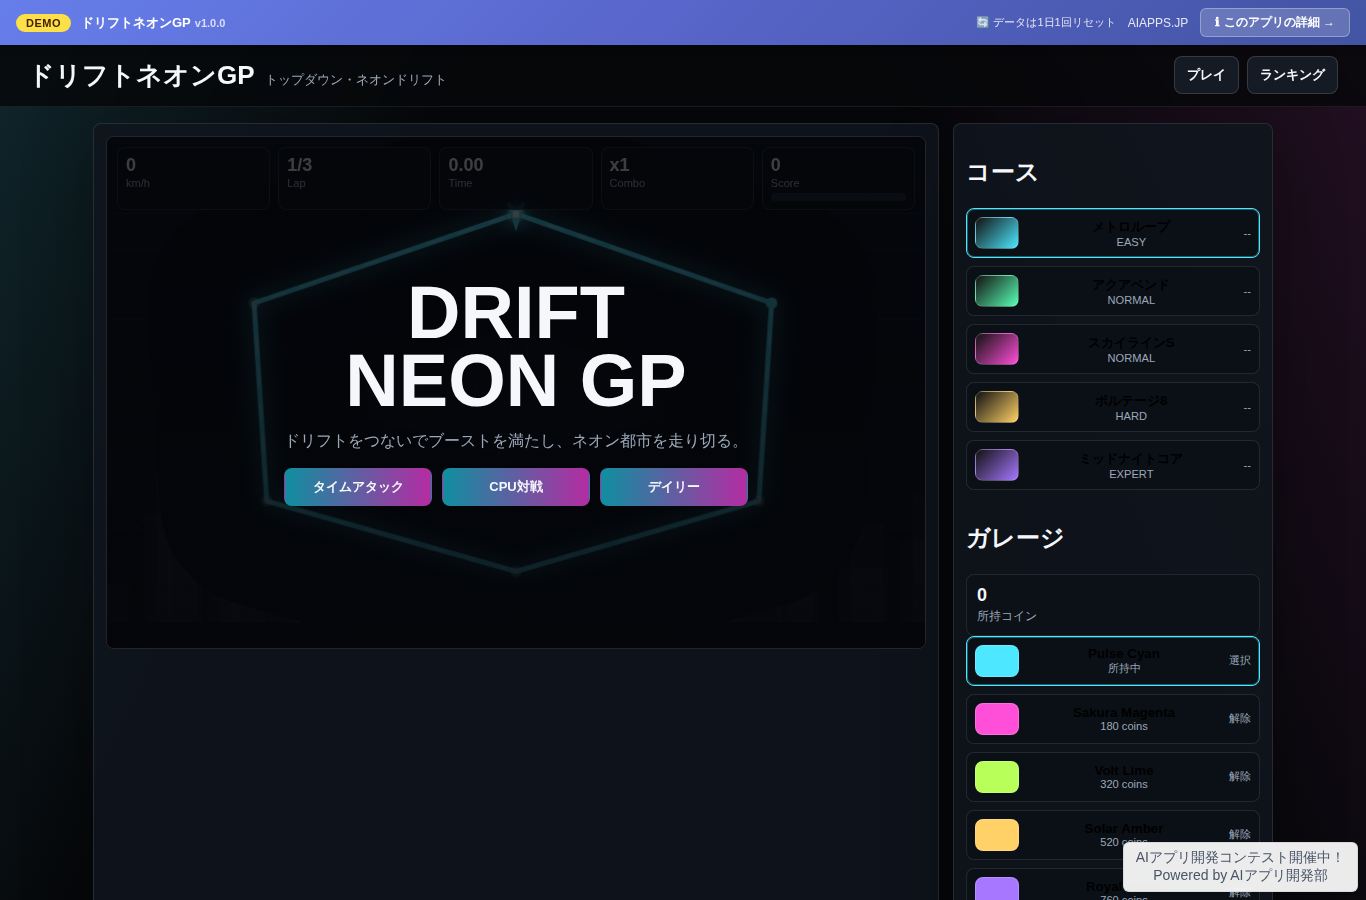Click the ガレージ section heading
1366x900 pixels.
pyautogui.click(x=1015, y=538)
